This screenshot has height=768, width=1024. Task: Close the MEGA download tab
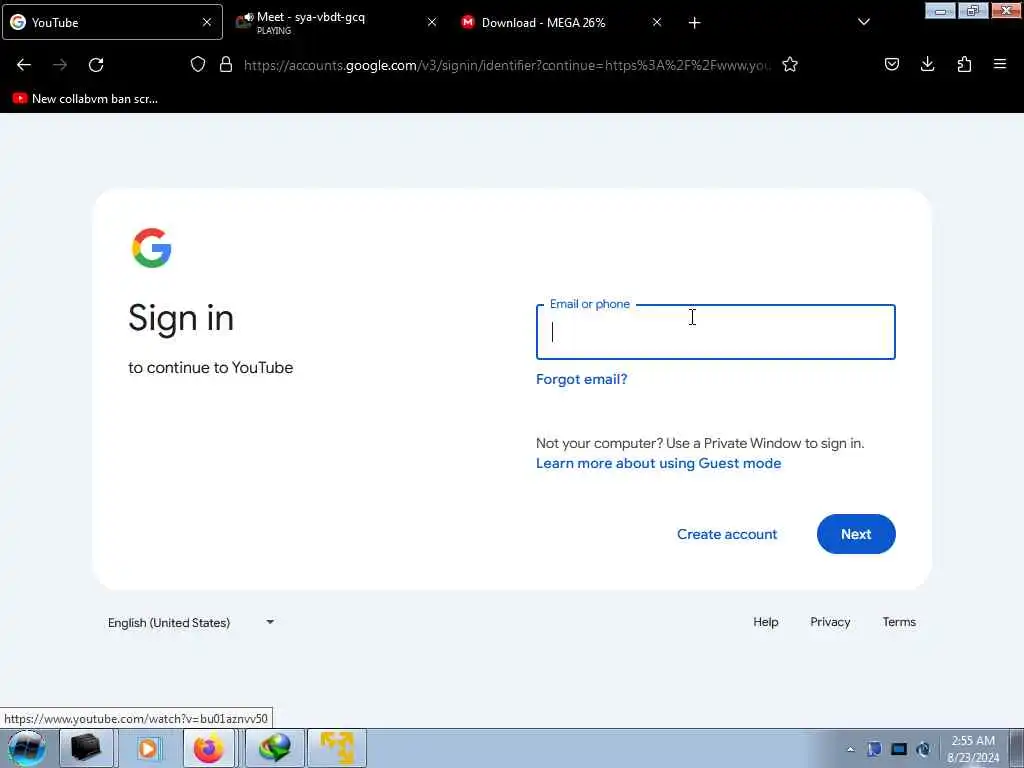(657, 22)
